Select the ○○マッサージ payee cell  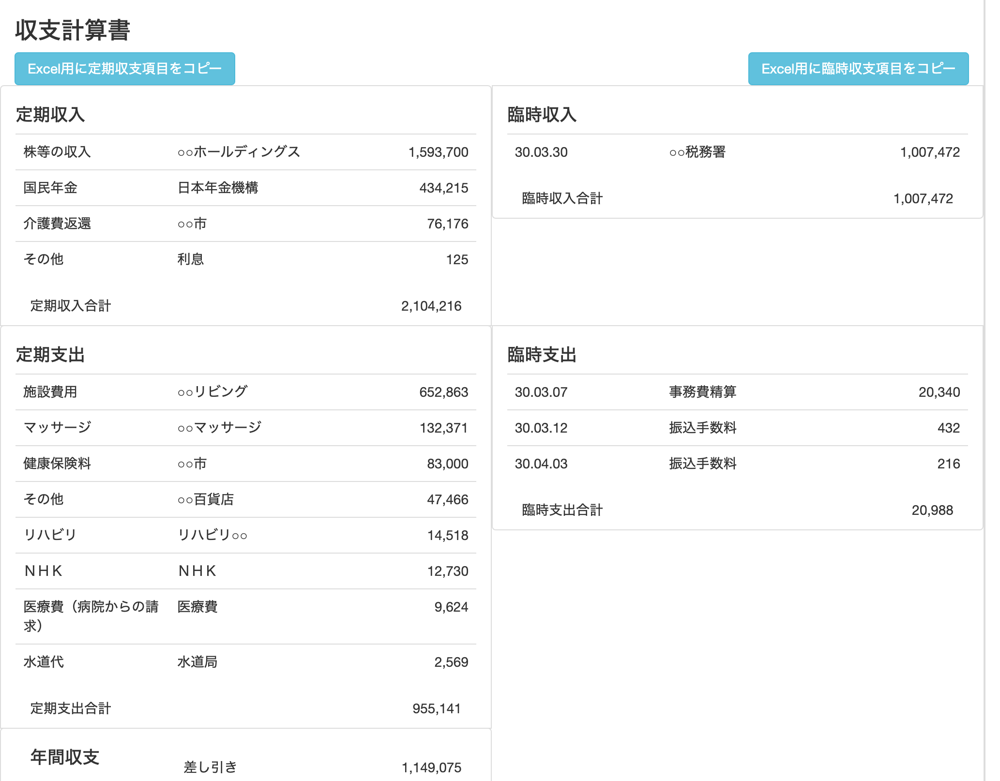coord(219,428)
